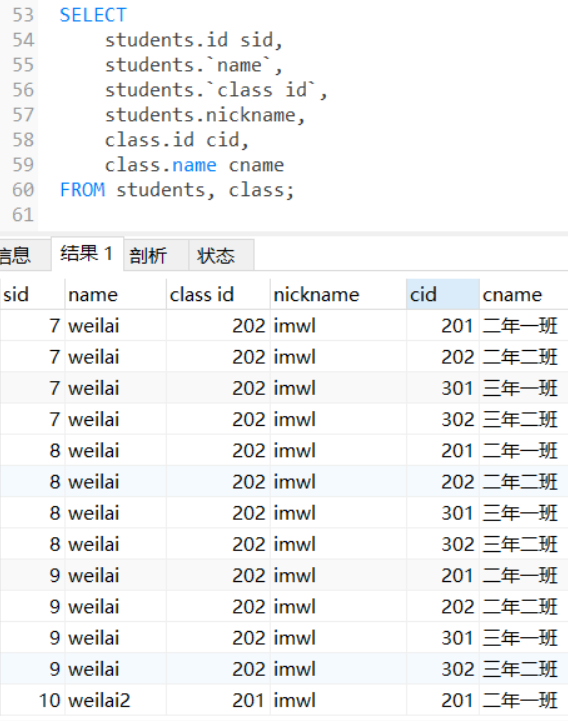The height and width of the screenshot is (721, 568).
Task: Select the class id column header
Action: point(218,294)
